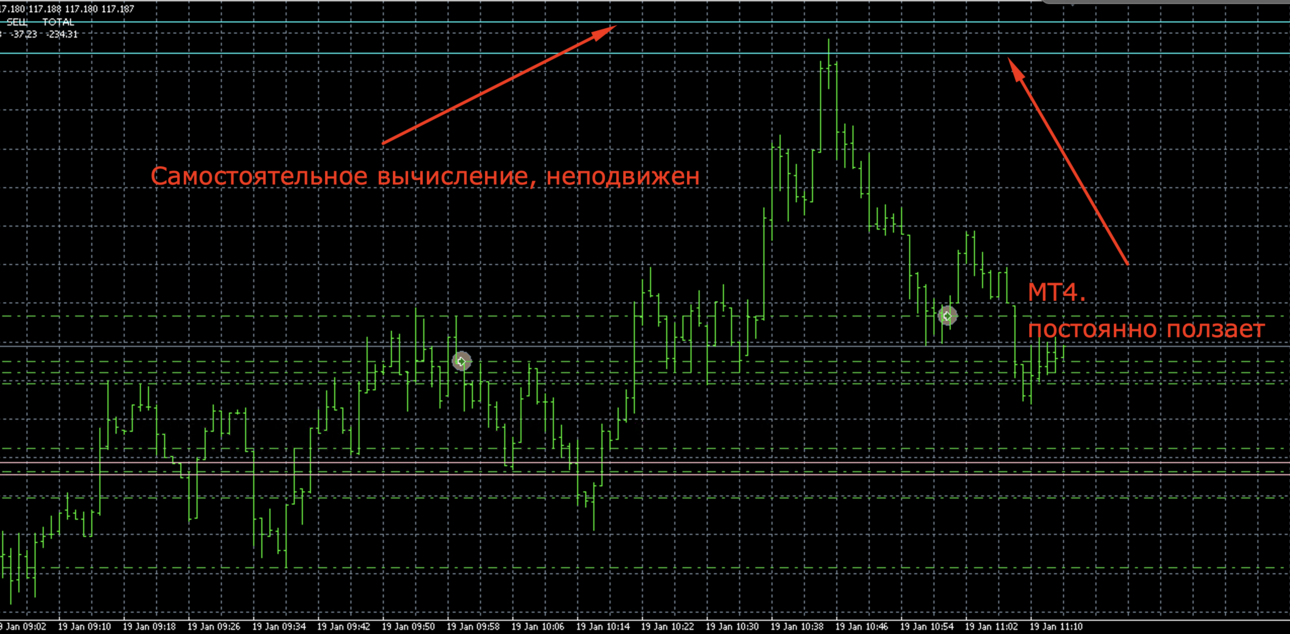Click the -37.23 sell profit value

[24, 34]
